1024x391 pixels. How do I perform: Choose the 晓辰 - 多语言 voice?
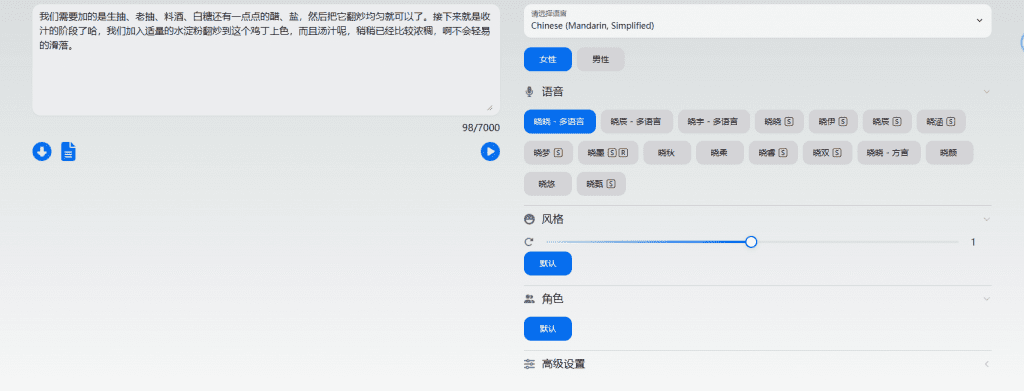tap(636, 121)
